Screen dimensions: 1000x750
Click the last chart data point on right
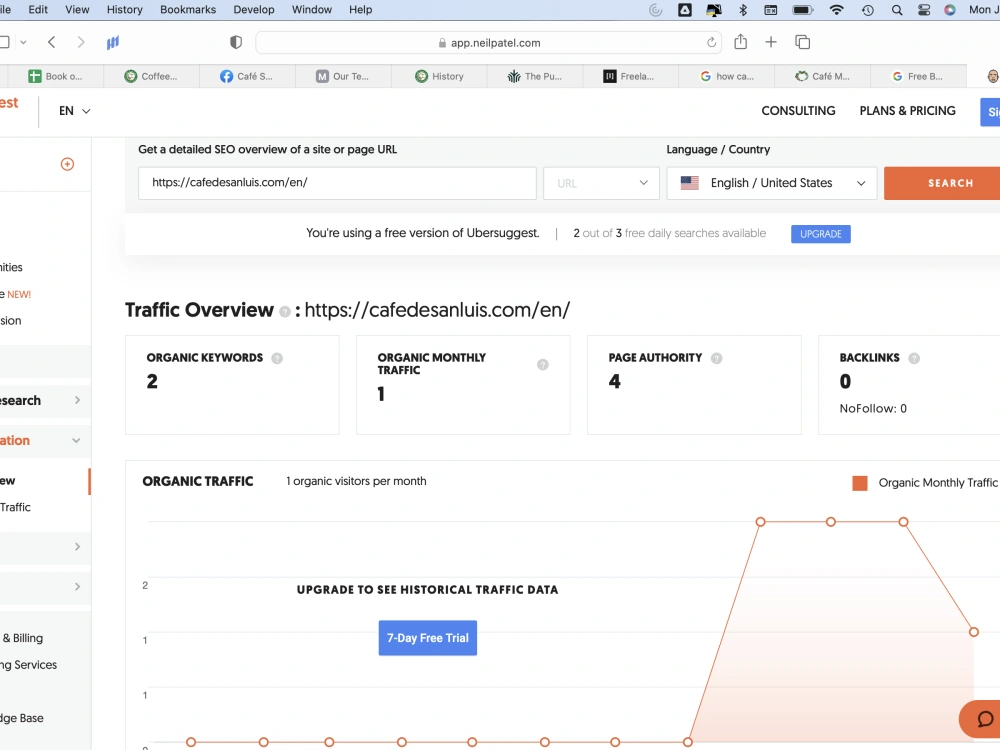point(973,632)
